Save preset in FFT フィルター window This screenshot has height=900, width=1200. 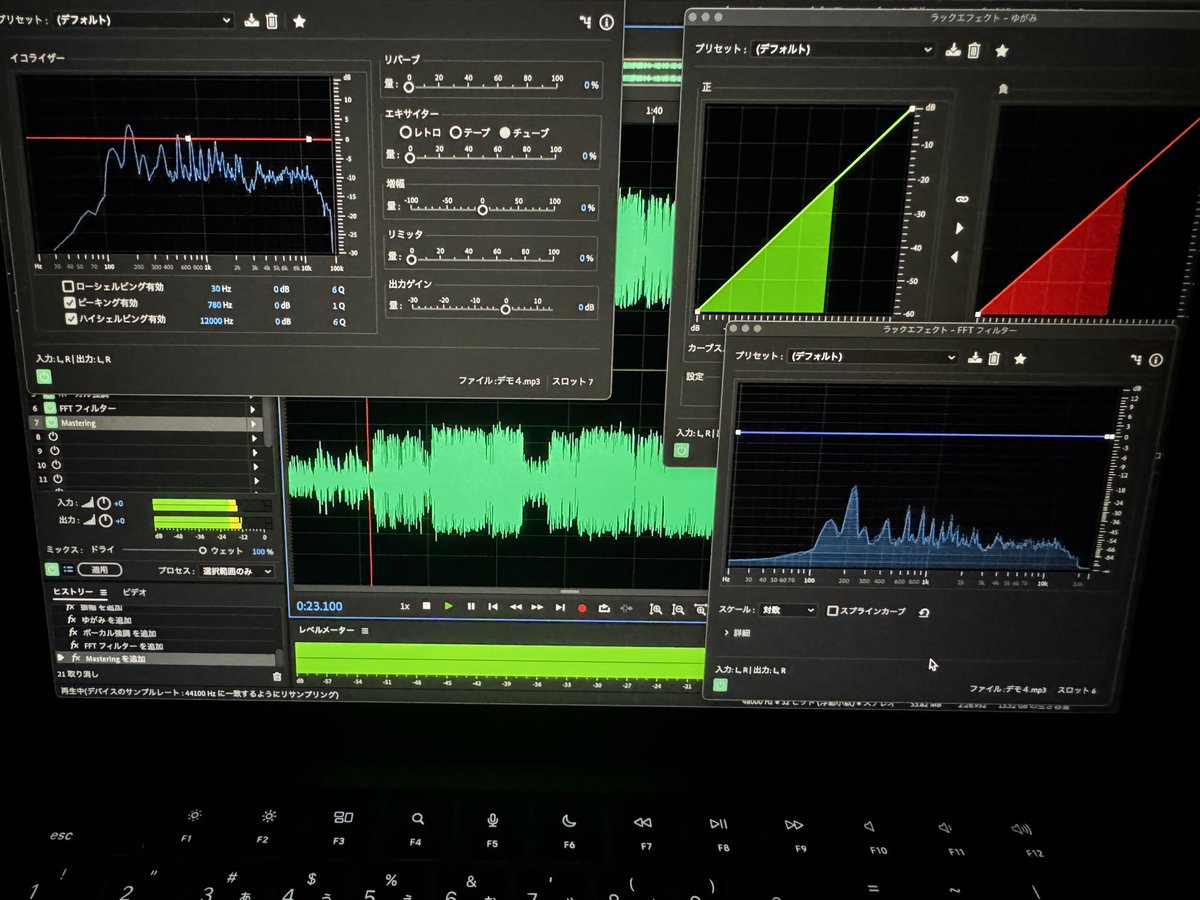tap(974, 358)
